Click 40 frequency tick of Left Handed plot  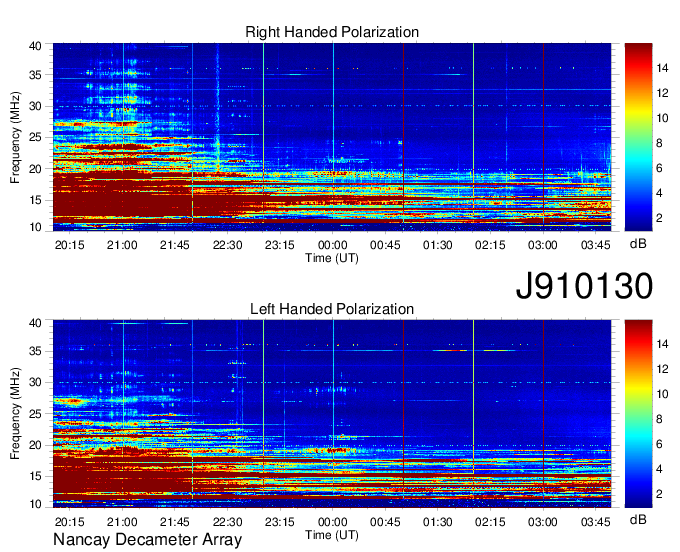coord(36,323)
